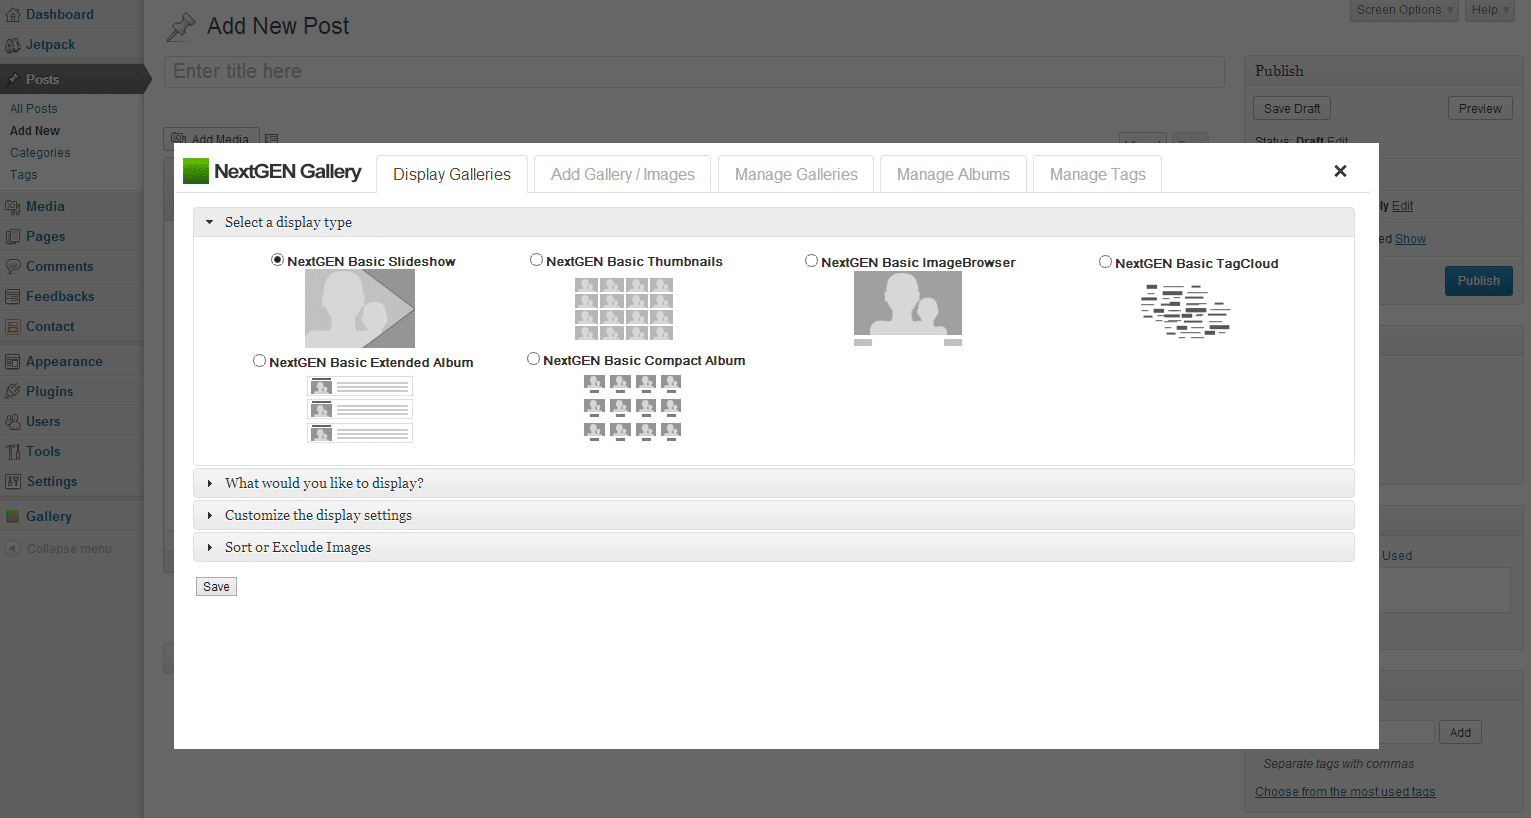This screenshot has height=818, width=1531.
Task: Click the Basic Slideshow preview image
Action: click(x=360, y=309)
